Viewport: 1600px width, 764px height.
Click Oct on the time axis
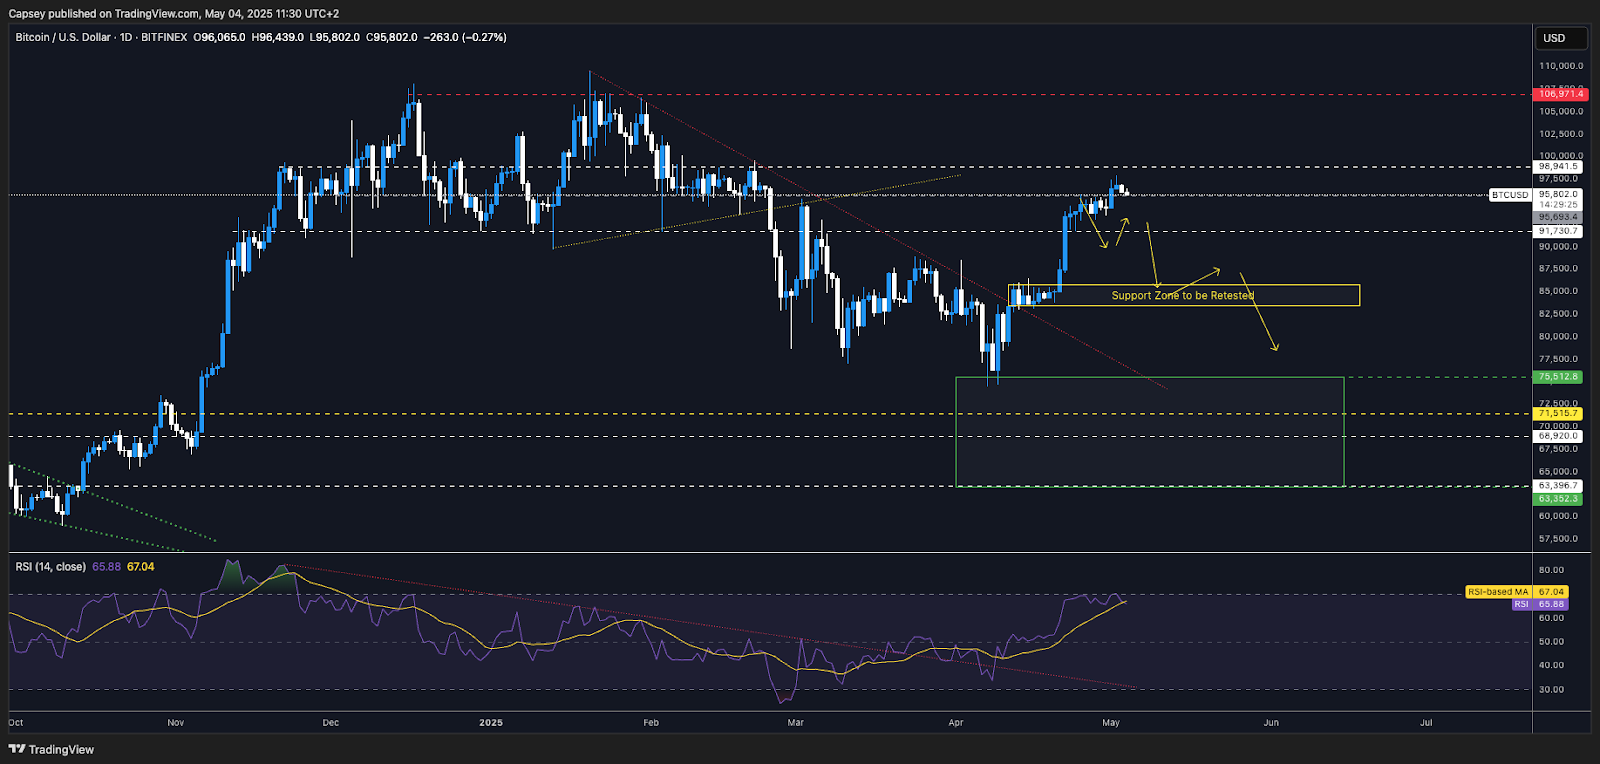tap(16, 722)
